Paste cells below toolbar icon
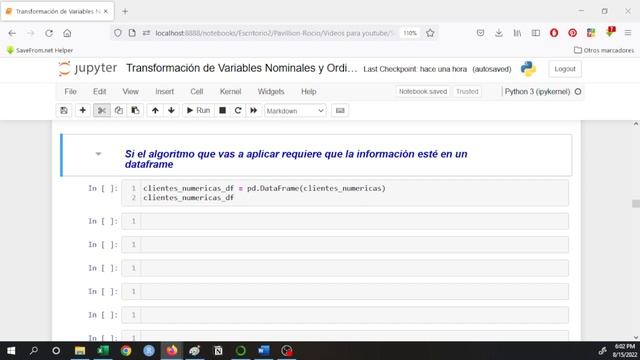Viewport: 640px width, 360px height. coord(135,111)
